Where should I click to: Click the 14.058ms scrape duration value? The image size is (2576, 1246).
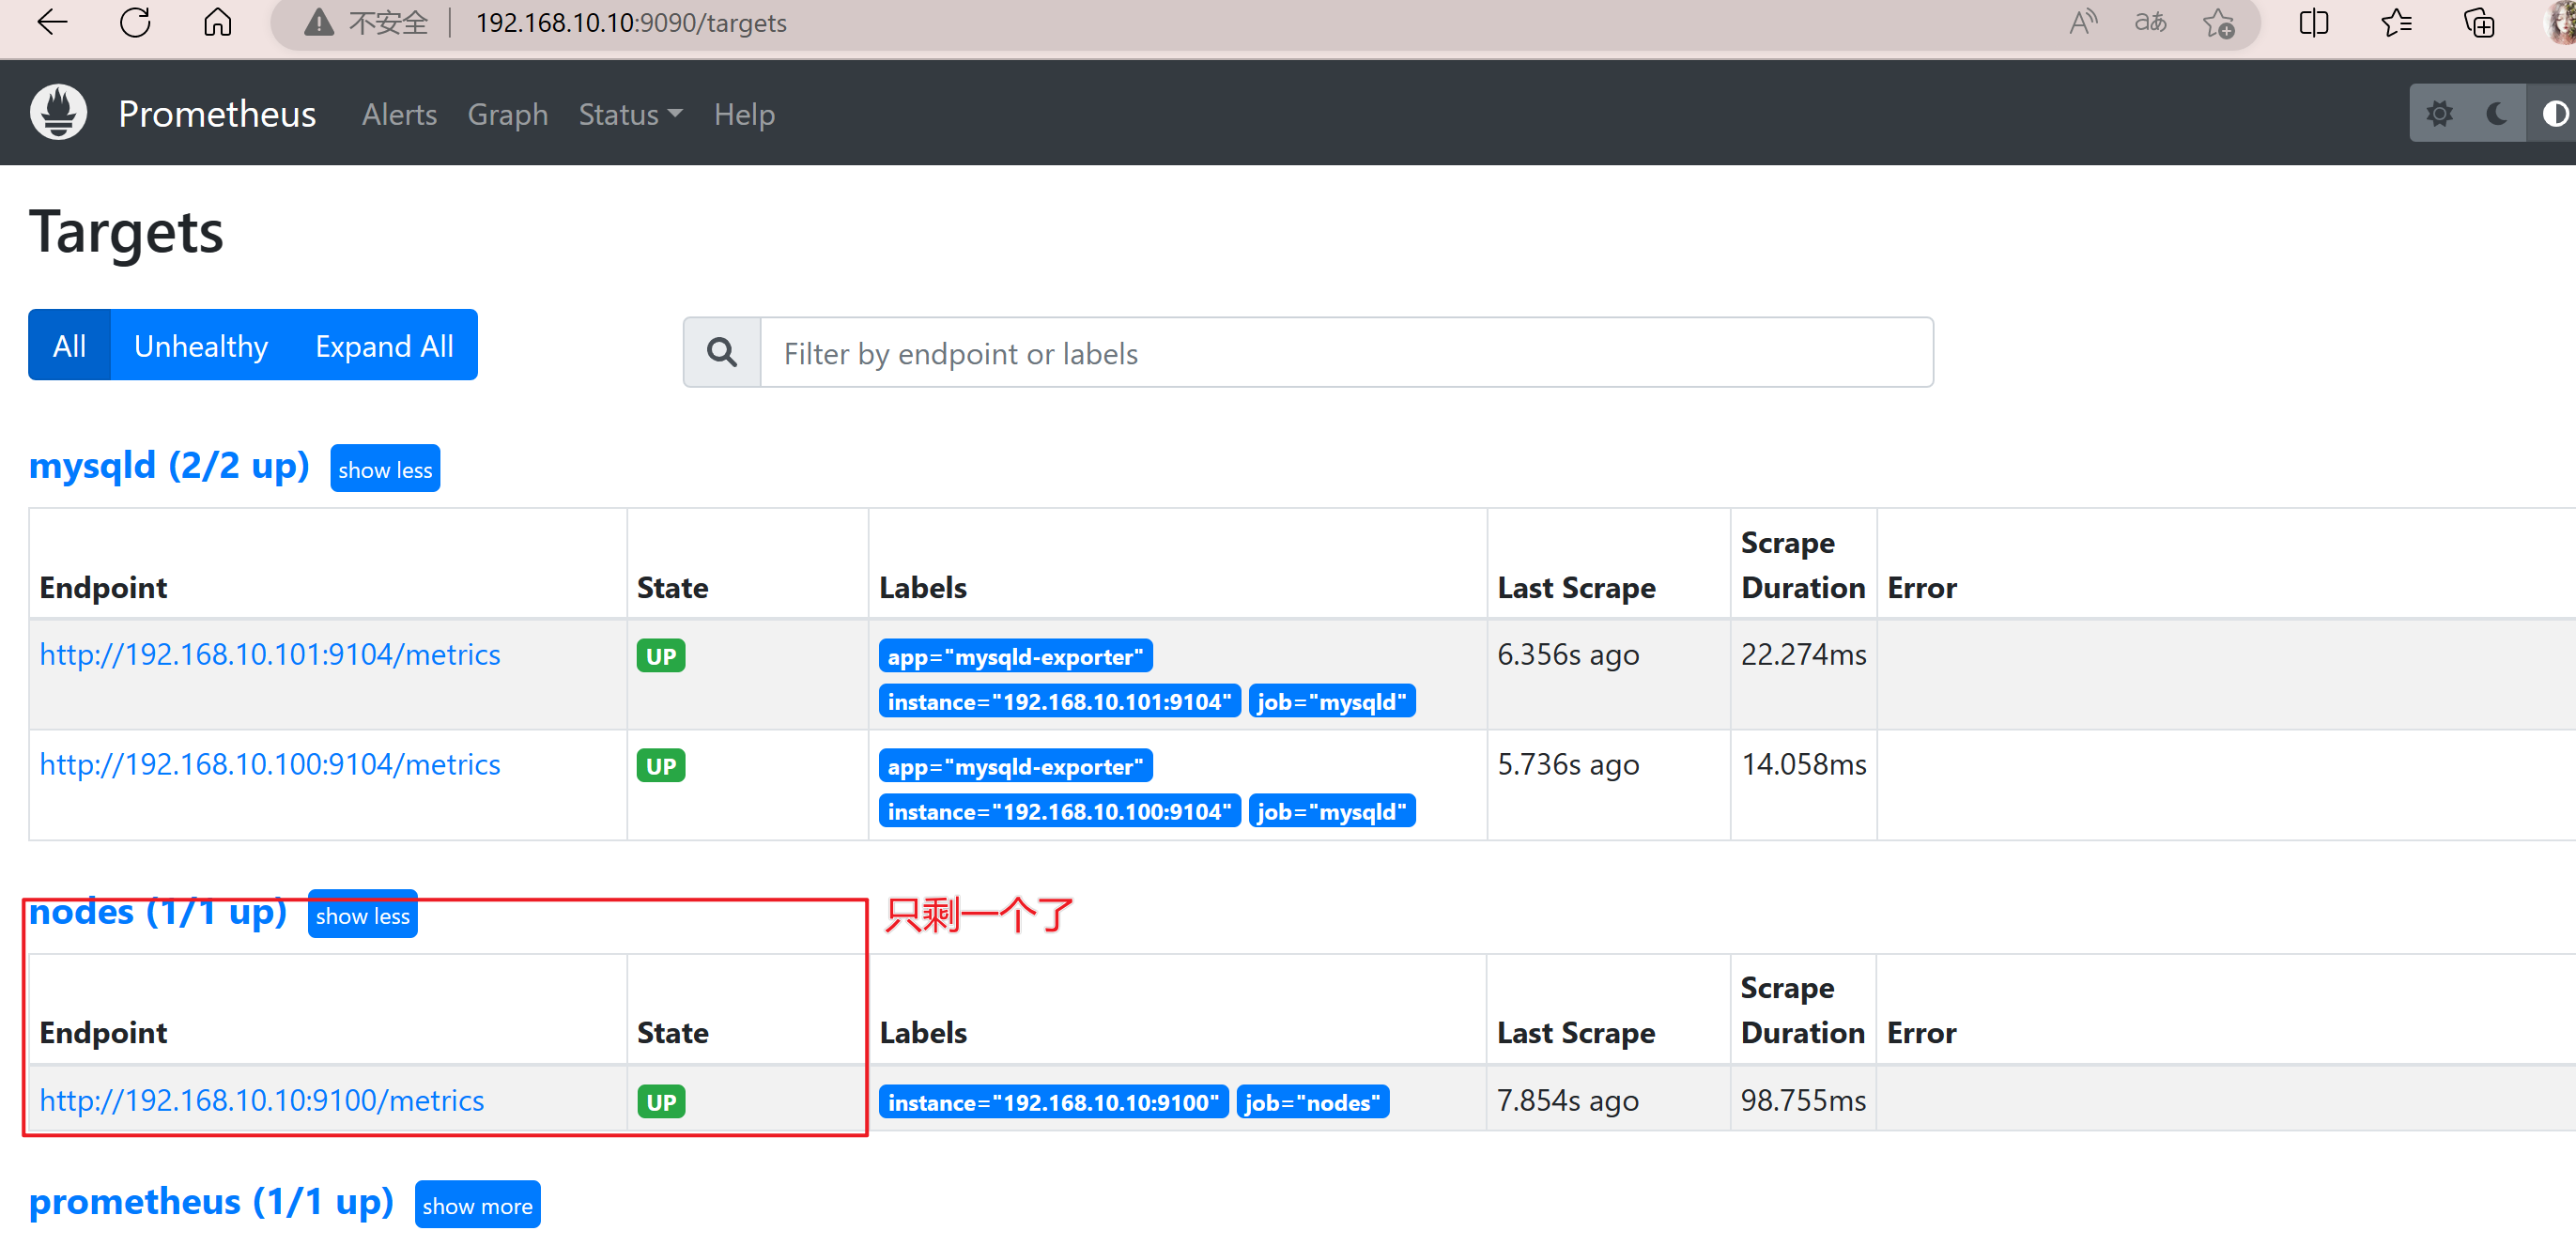[x=1803, y=764]
